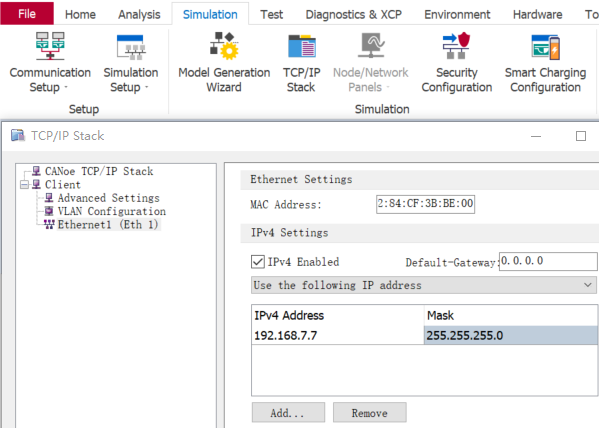Click the Default-Gateway input field
This screenshot has width=599, height=428.
pos(548,261)
